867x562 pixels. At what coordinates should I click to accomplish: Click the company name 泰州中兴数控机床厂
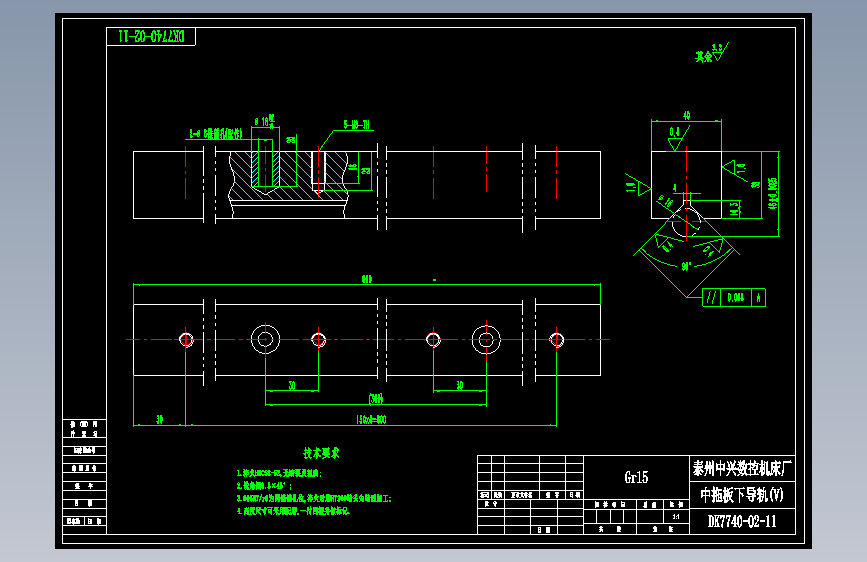coord(742,469)
